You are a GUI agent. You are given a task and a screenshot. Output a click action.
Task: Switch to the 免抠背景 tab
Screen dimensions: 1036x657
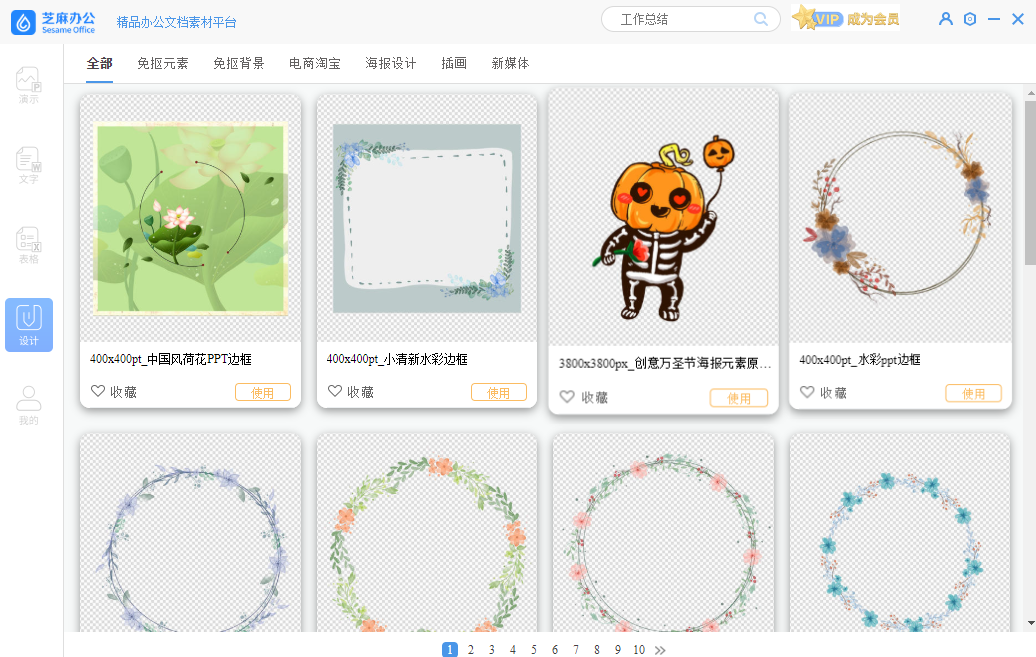[x=239, y=63]
